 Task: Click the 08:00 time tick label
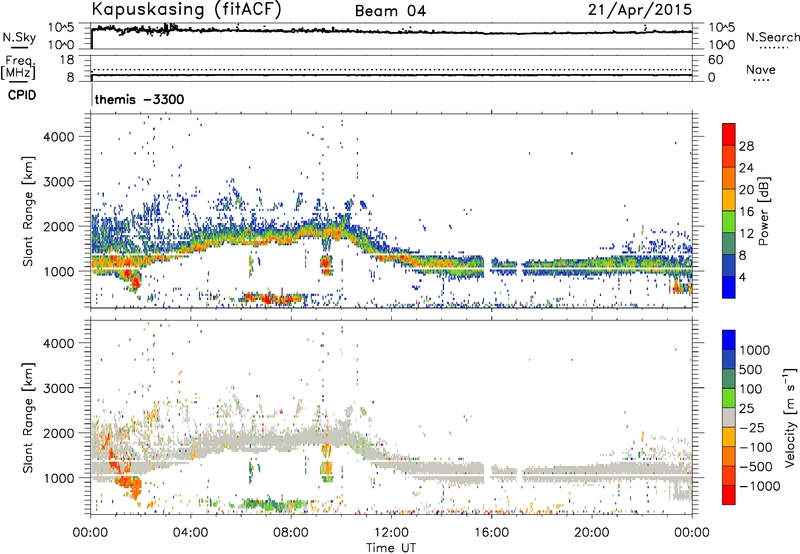coord(291,533)
